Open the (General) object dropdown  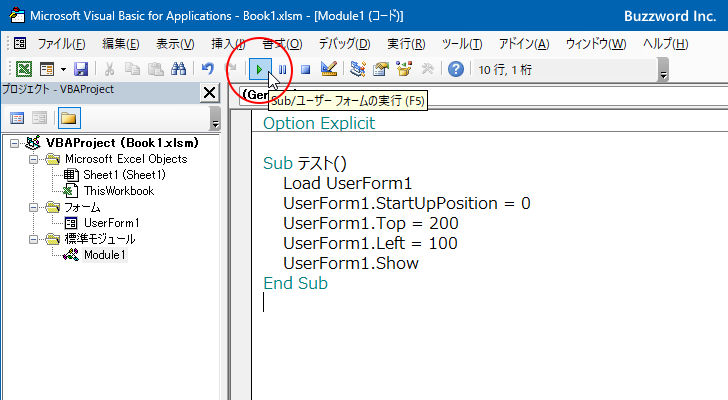[x=254, y=96]
